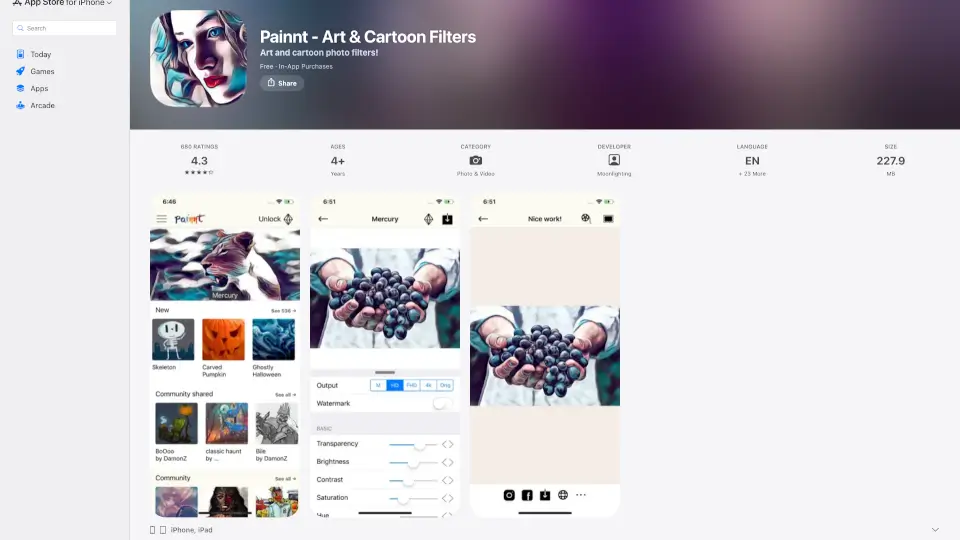Click the Paint app icon artwork
Viewport: 960px width, 540px height.
coord(198,58)
